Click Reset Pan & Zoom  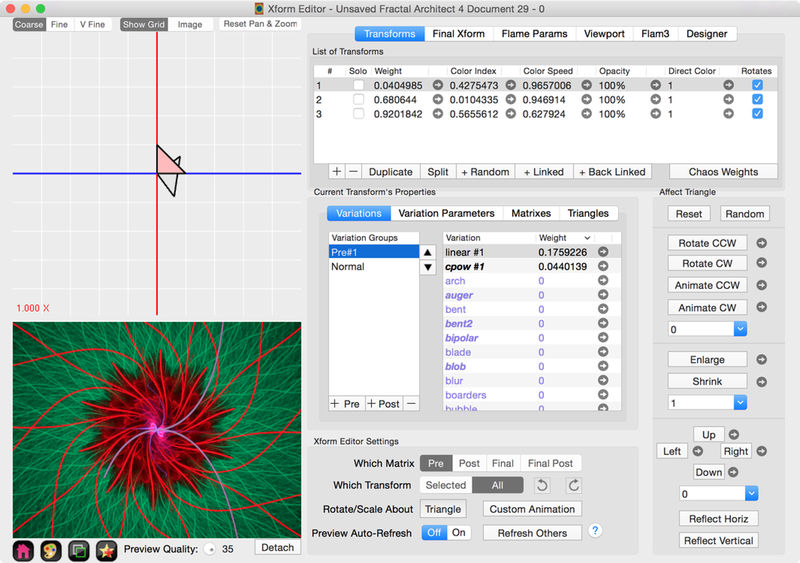point(260,24)
